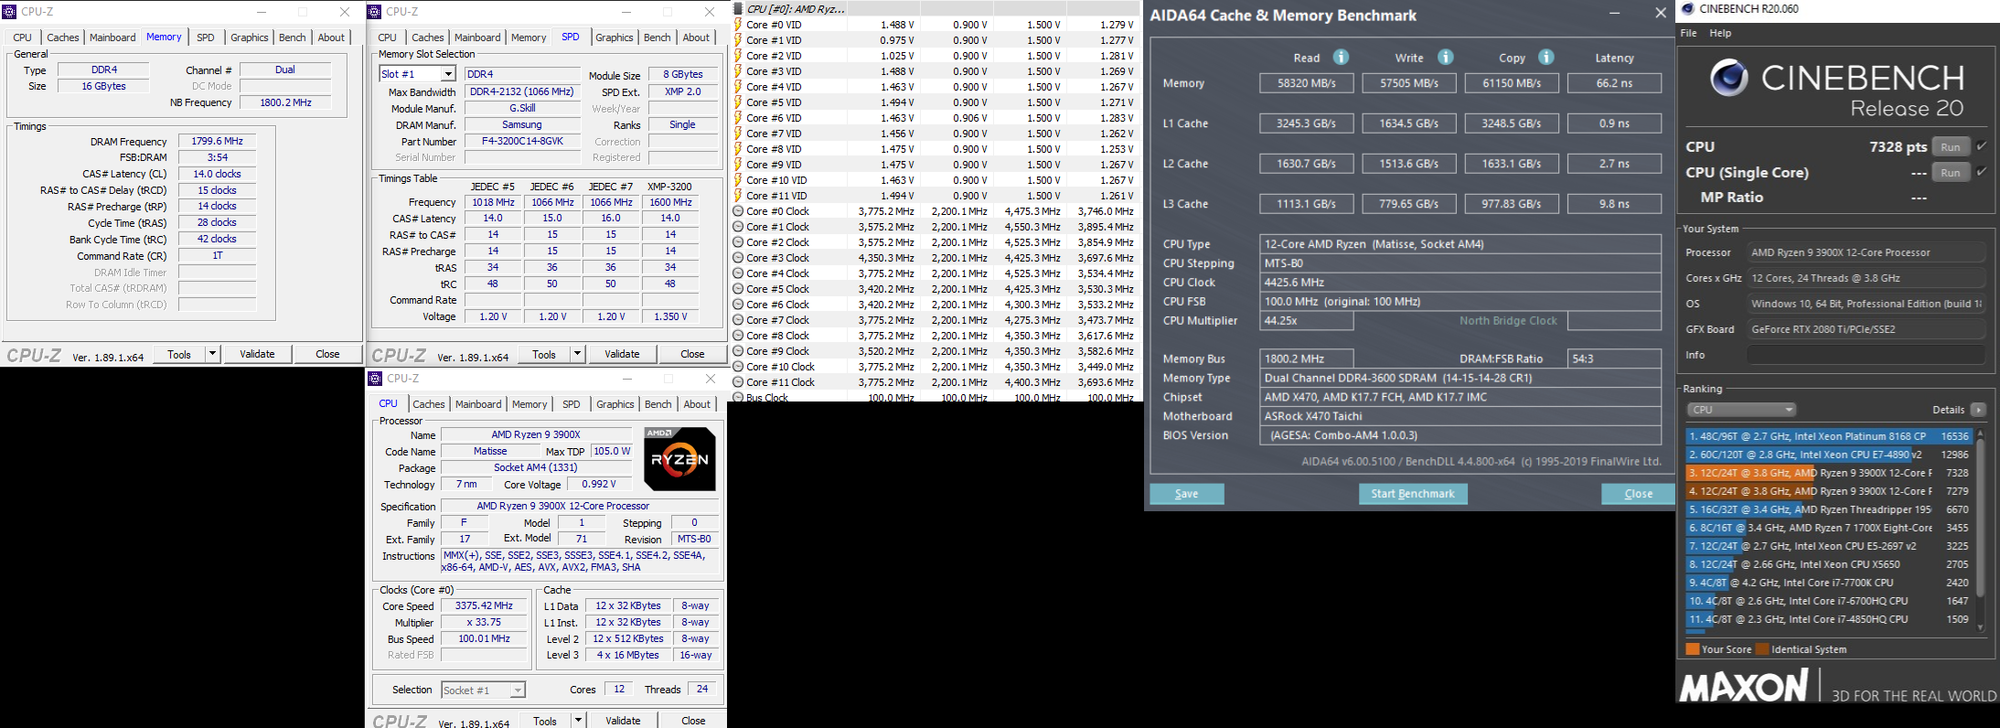Click the lightning icon for Core #5 VID
The image size is (2000, 728).
pos(738,102)
